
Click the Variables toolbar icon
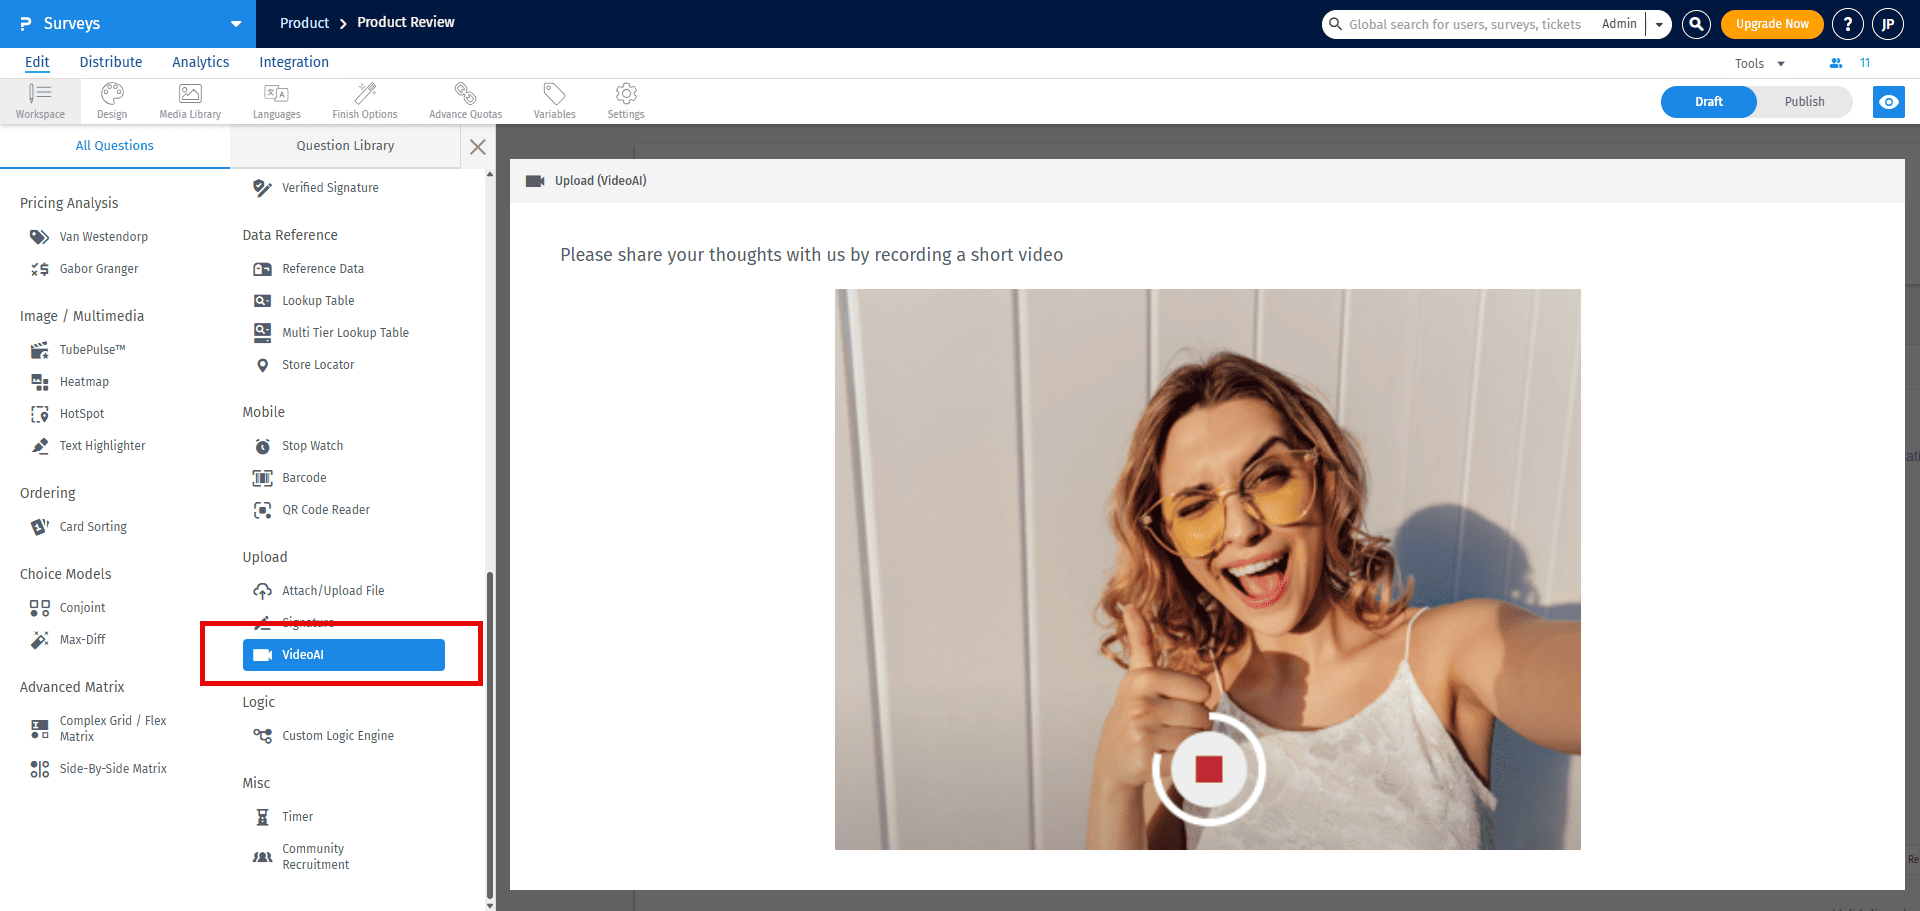(554, 100)
